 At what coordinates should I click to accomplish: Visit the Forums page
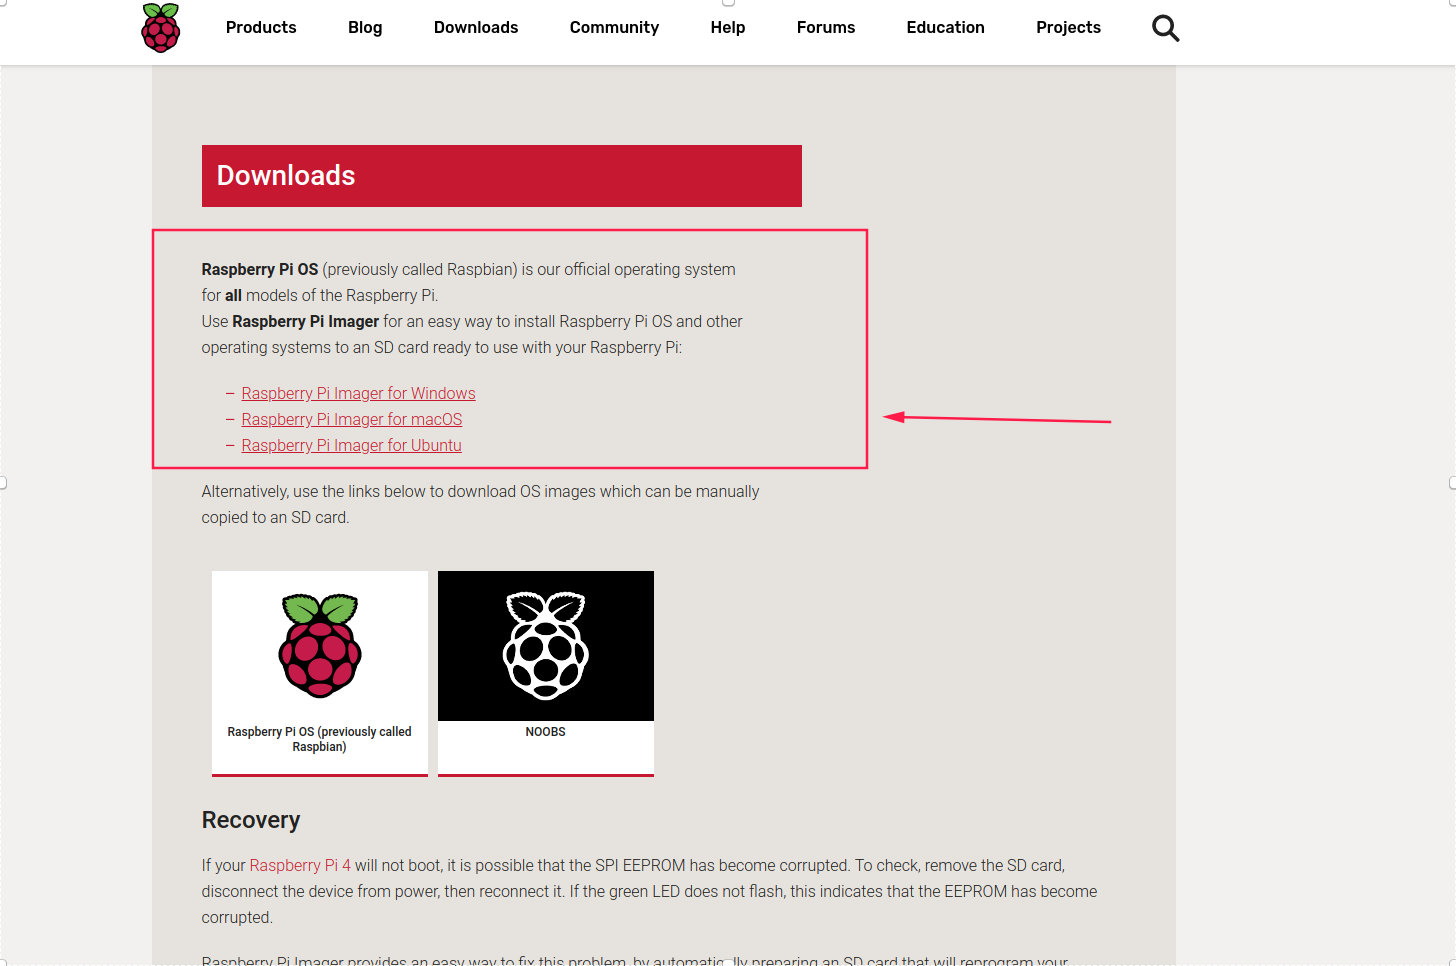pos(826,28)
